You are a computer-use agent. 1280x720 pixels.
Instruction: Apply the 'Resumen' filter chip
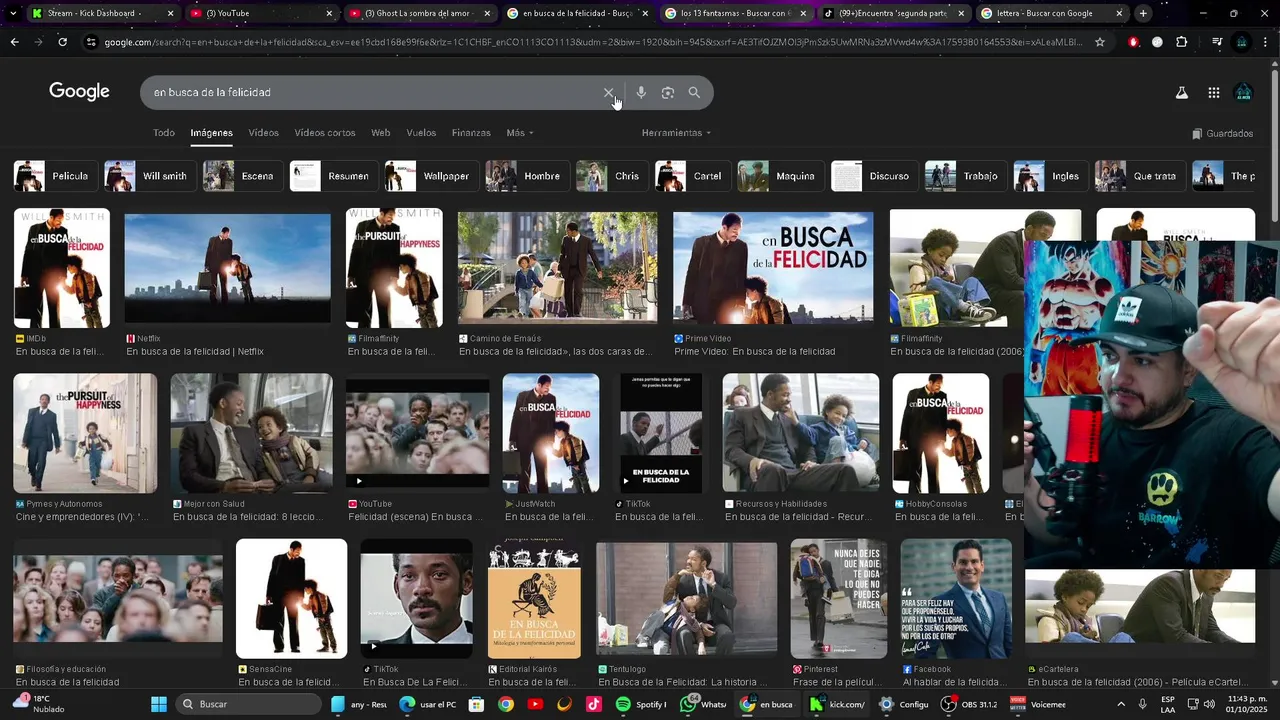click(332, 176)
